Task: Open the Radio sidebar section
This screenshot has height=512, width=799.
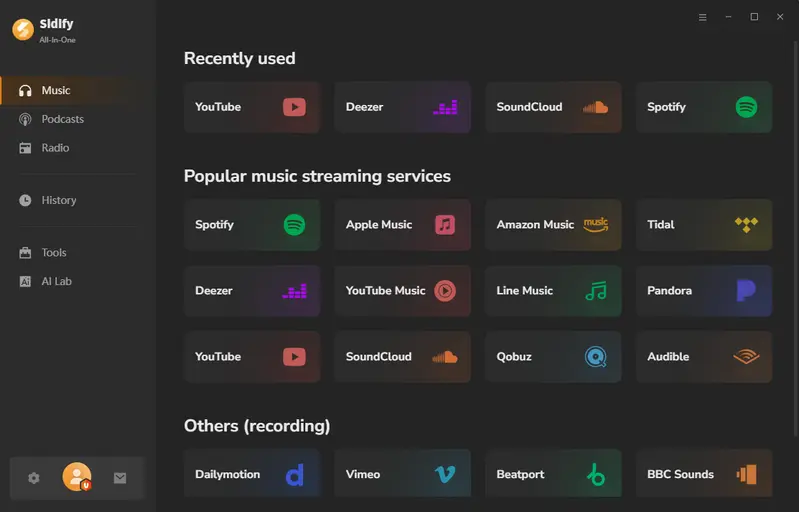Action: pos(55,148)
